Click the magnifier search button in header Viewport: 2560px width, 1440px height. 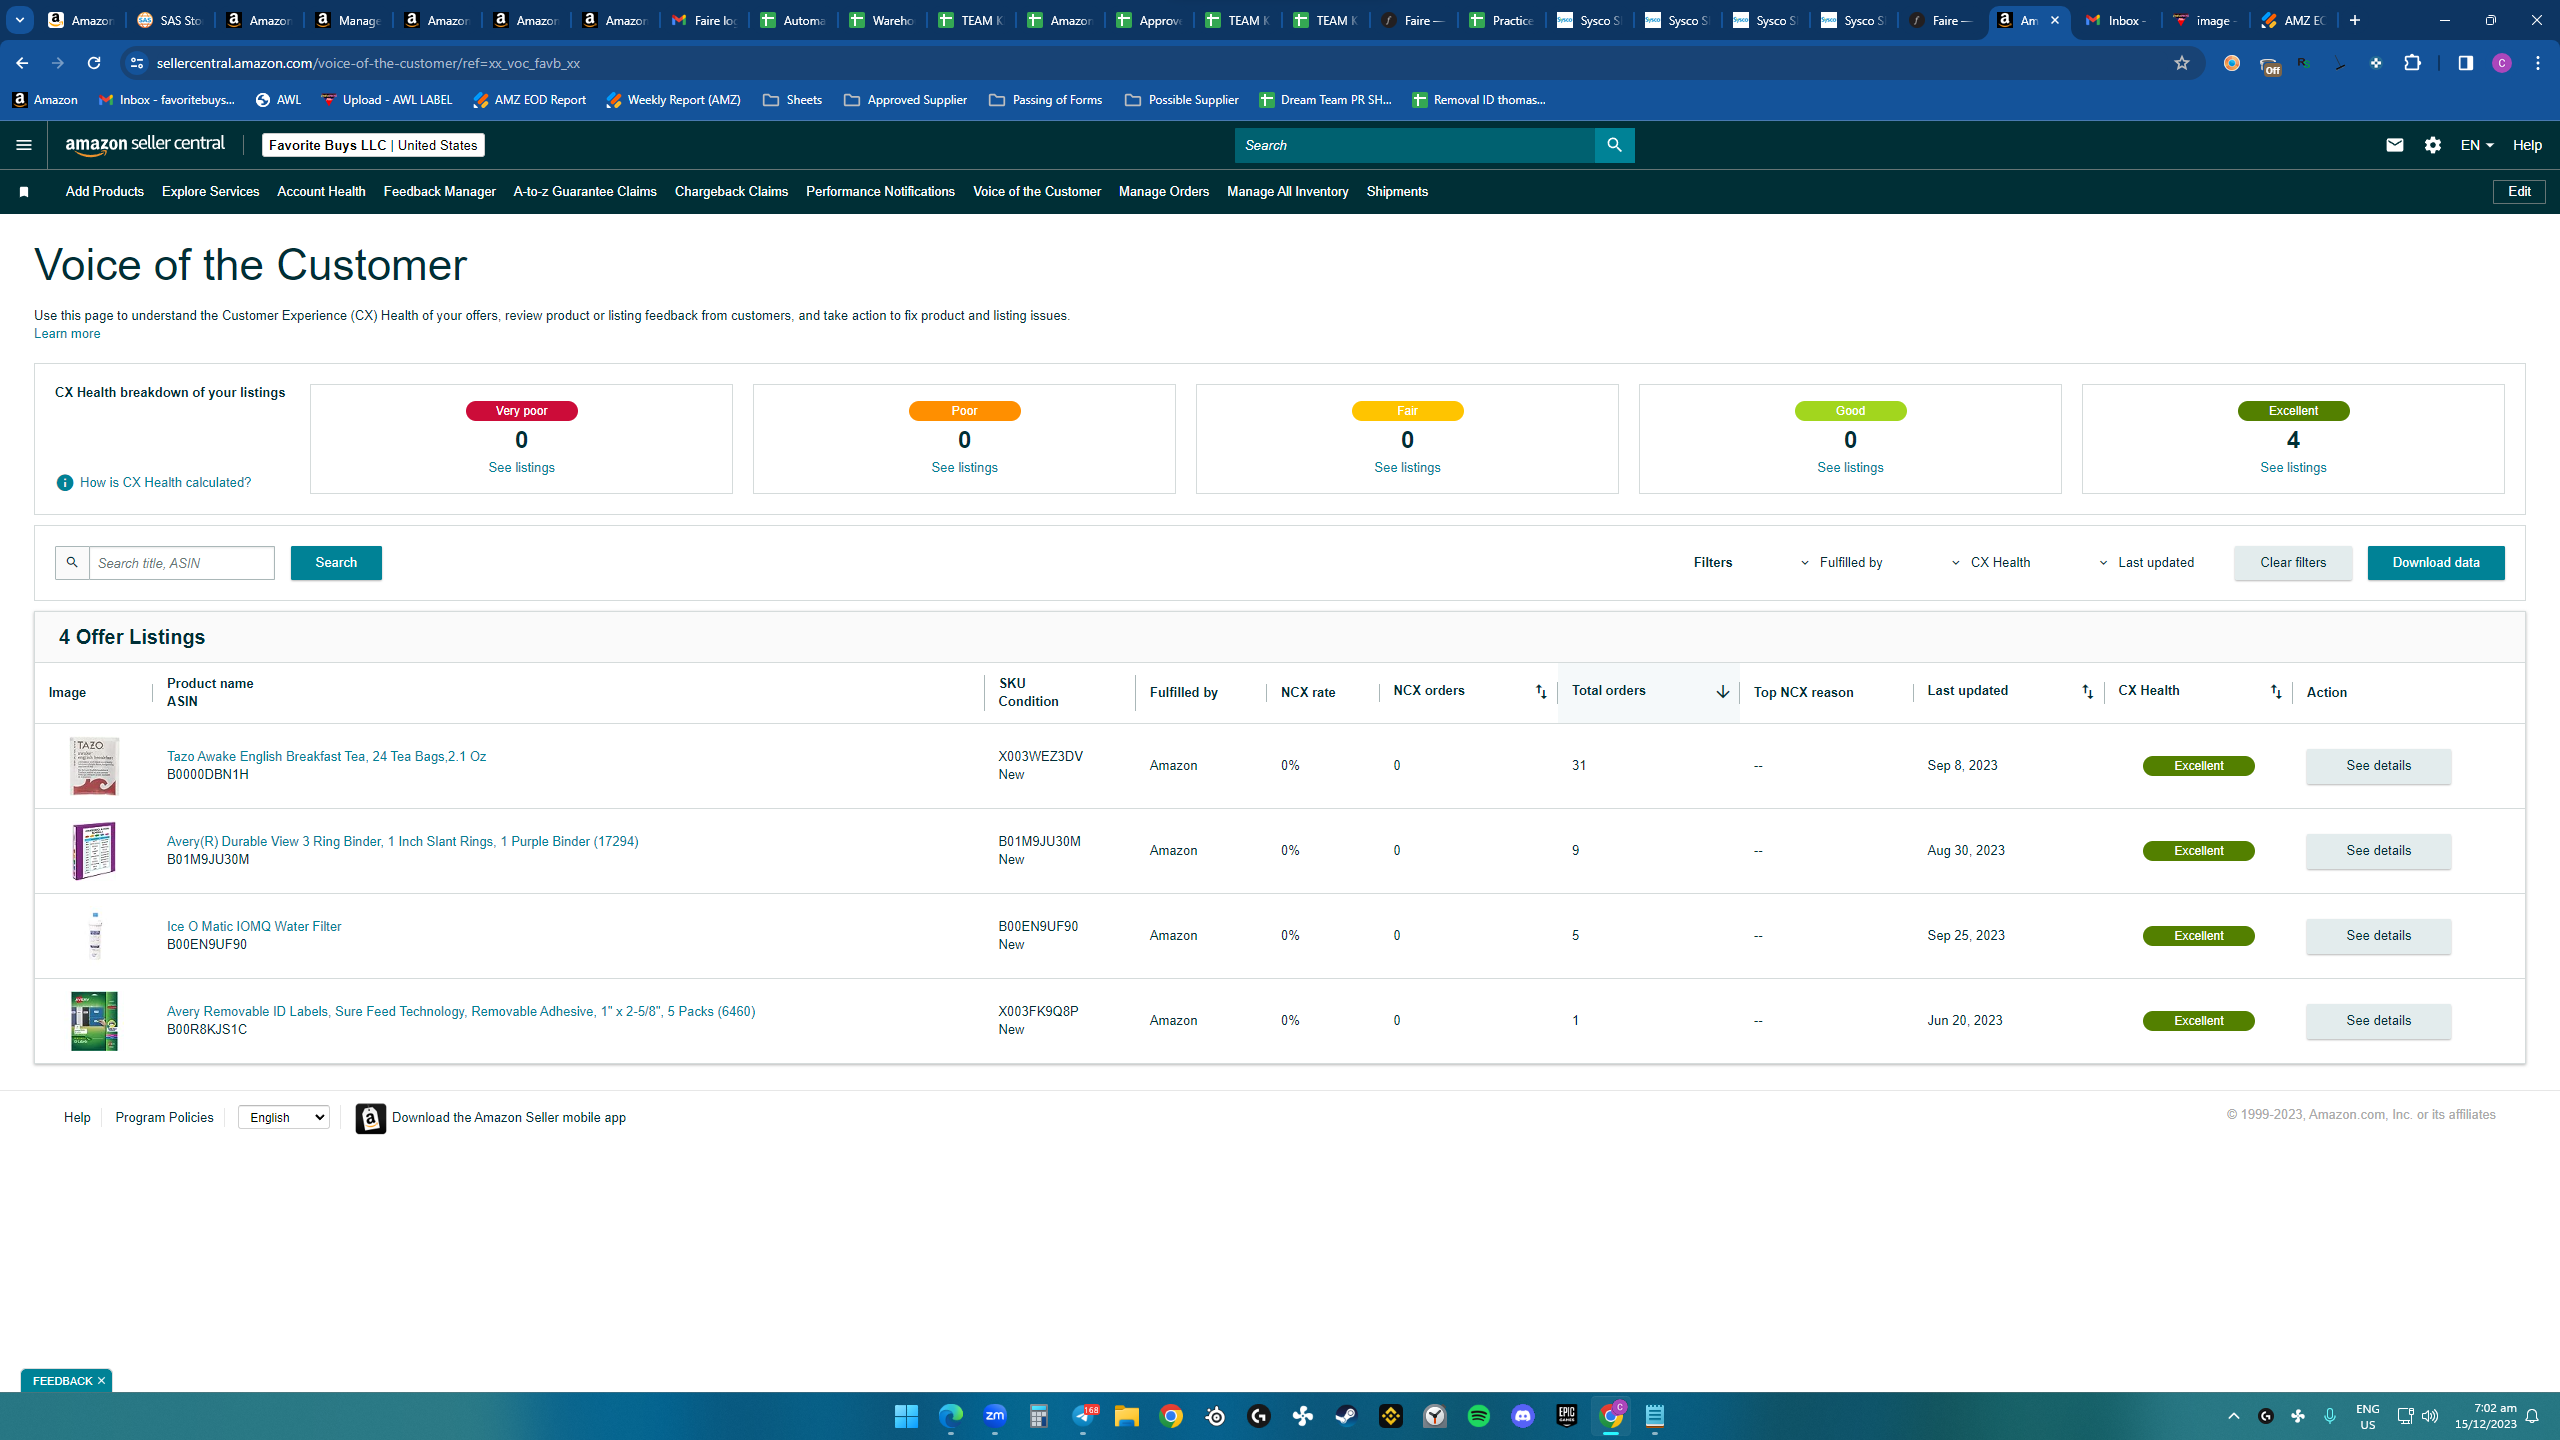point(1614,145)
